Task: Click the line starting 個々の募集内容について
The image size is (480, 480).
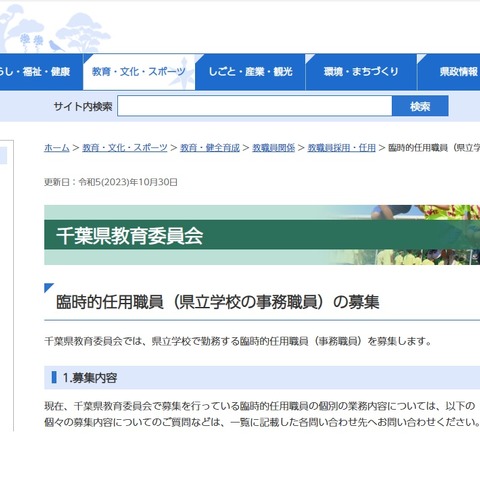Action: point(262,422)
